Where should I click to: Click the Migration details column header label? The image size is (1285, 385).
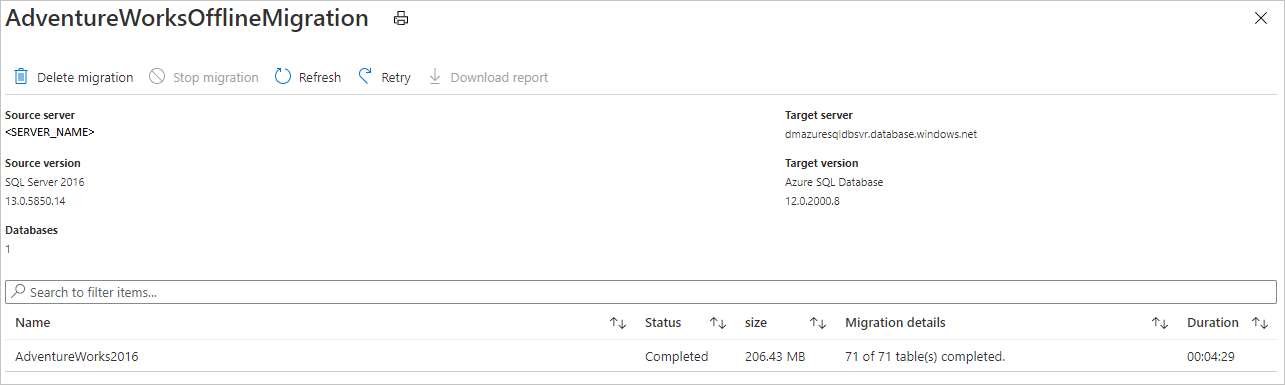tap(895, 323)
